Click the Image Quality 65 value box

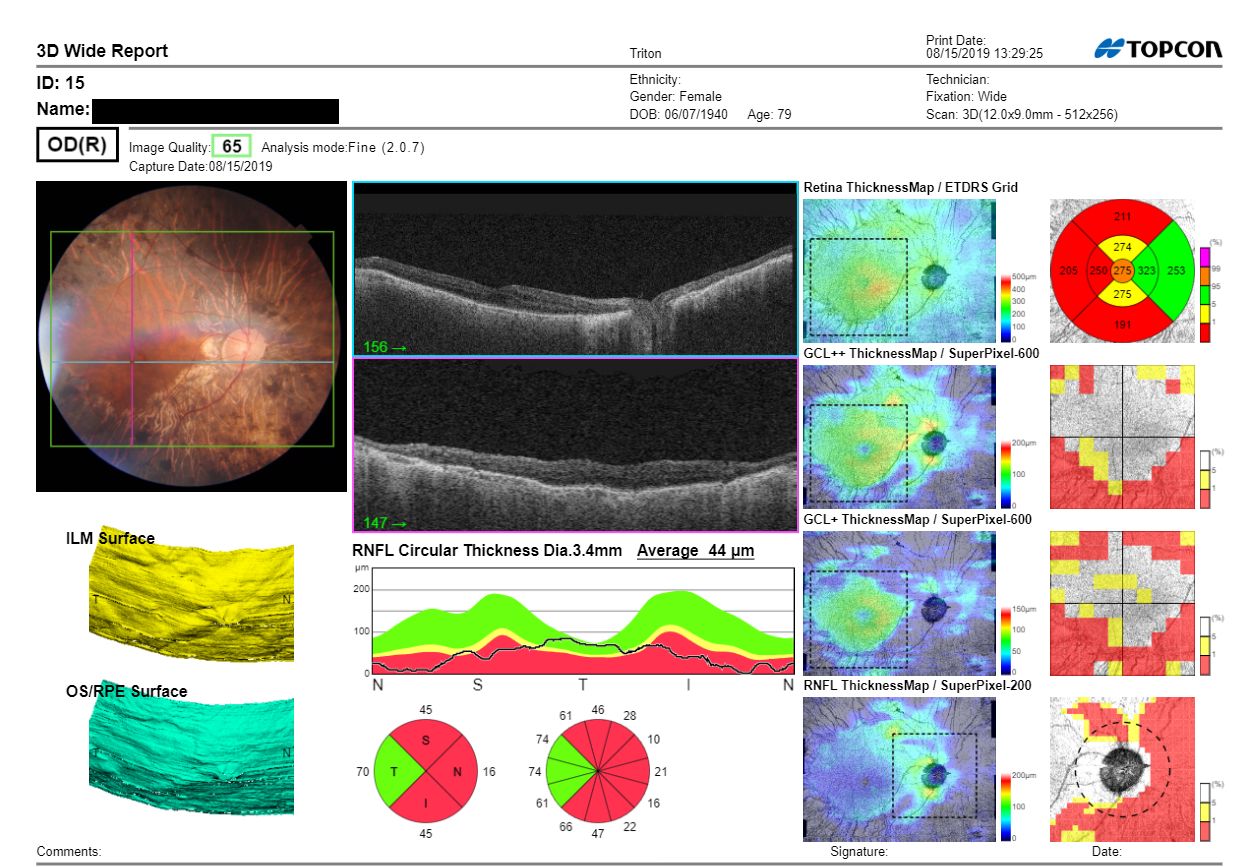pos(232,146)
